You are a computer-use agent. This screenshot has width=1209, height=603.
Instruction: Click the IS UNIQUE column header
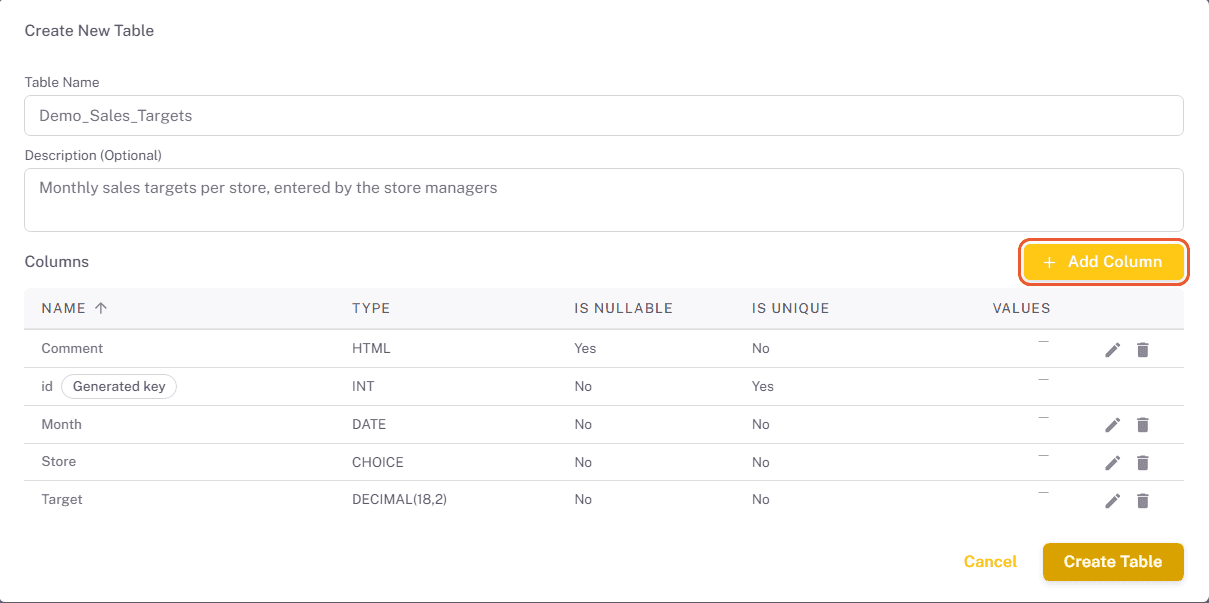coord(791,308)
